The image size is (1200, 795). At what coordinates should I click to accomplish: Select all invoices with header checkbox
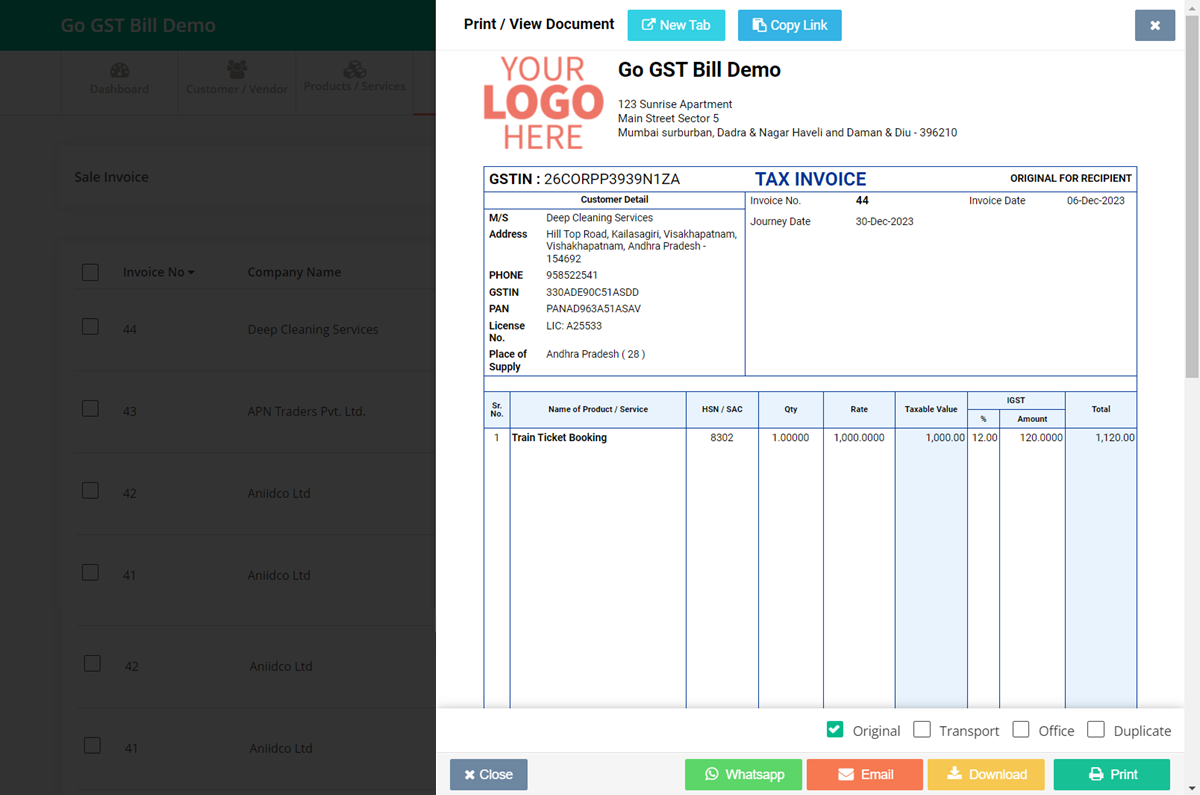[x=90, y=272]
